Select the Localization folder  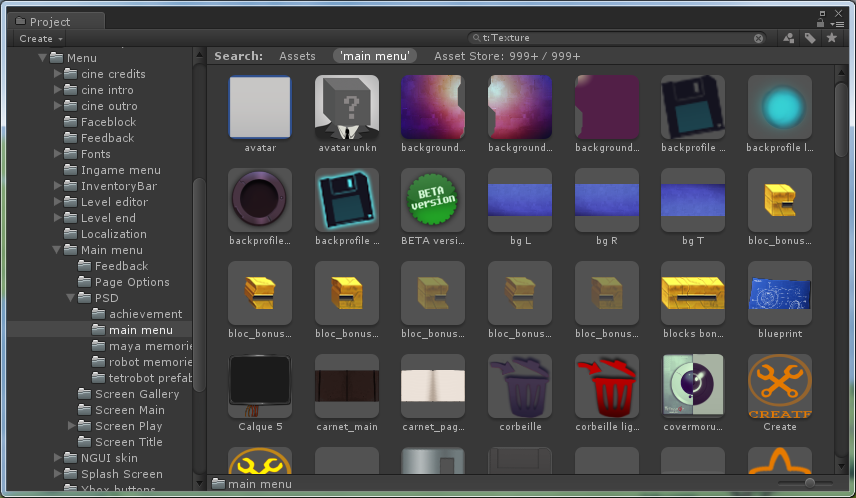105,234
